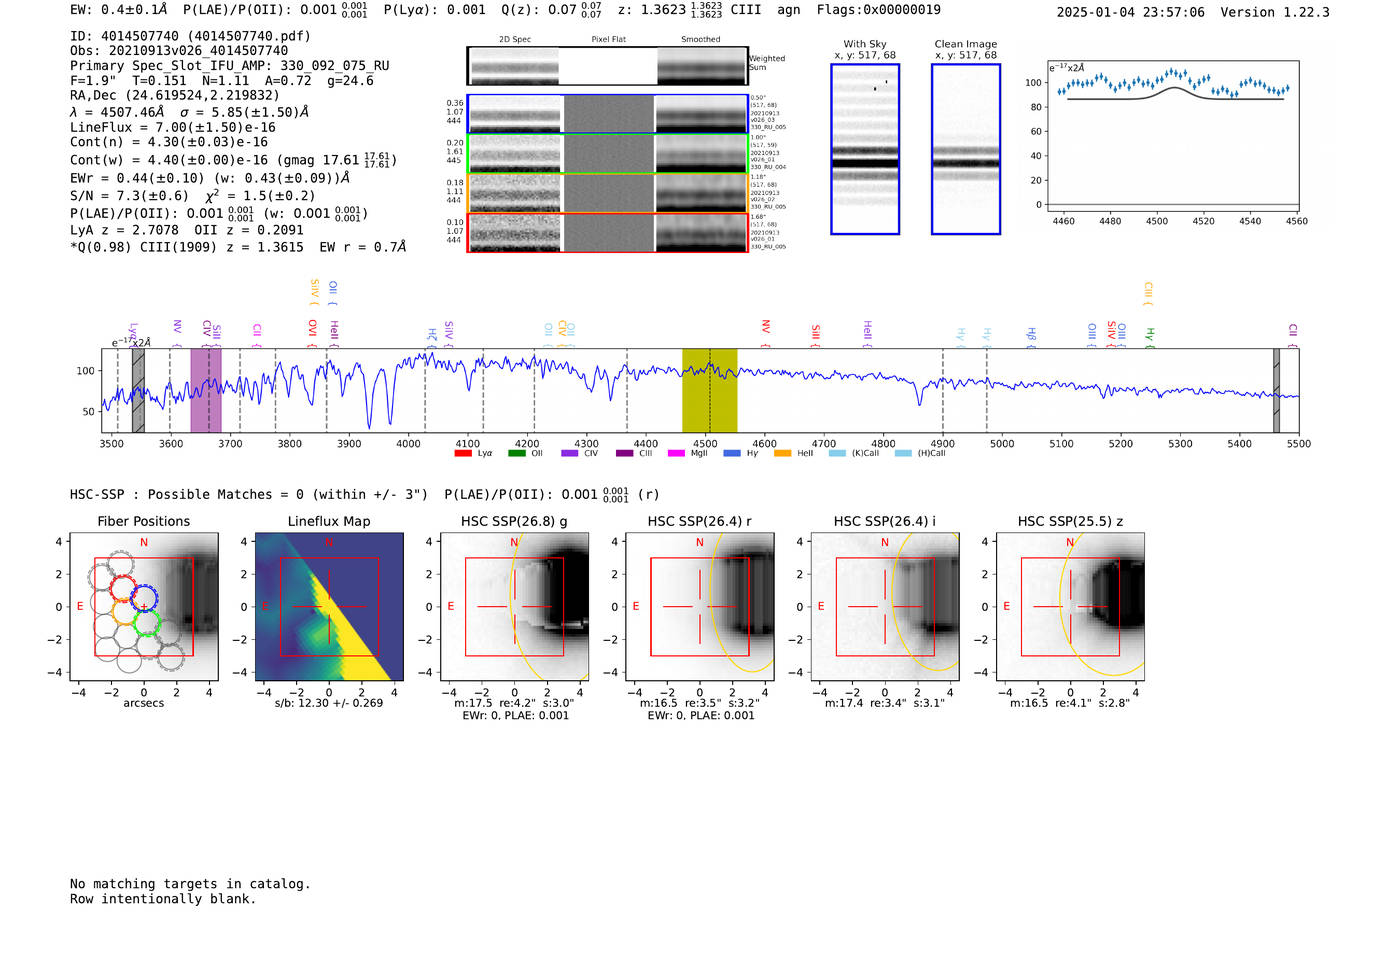Viewport: 1400px width, 953px height.
Task: Click "No matching targets in catalog." text
Action: pos(190,884)
